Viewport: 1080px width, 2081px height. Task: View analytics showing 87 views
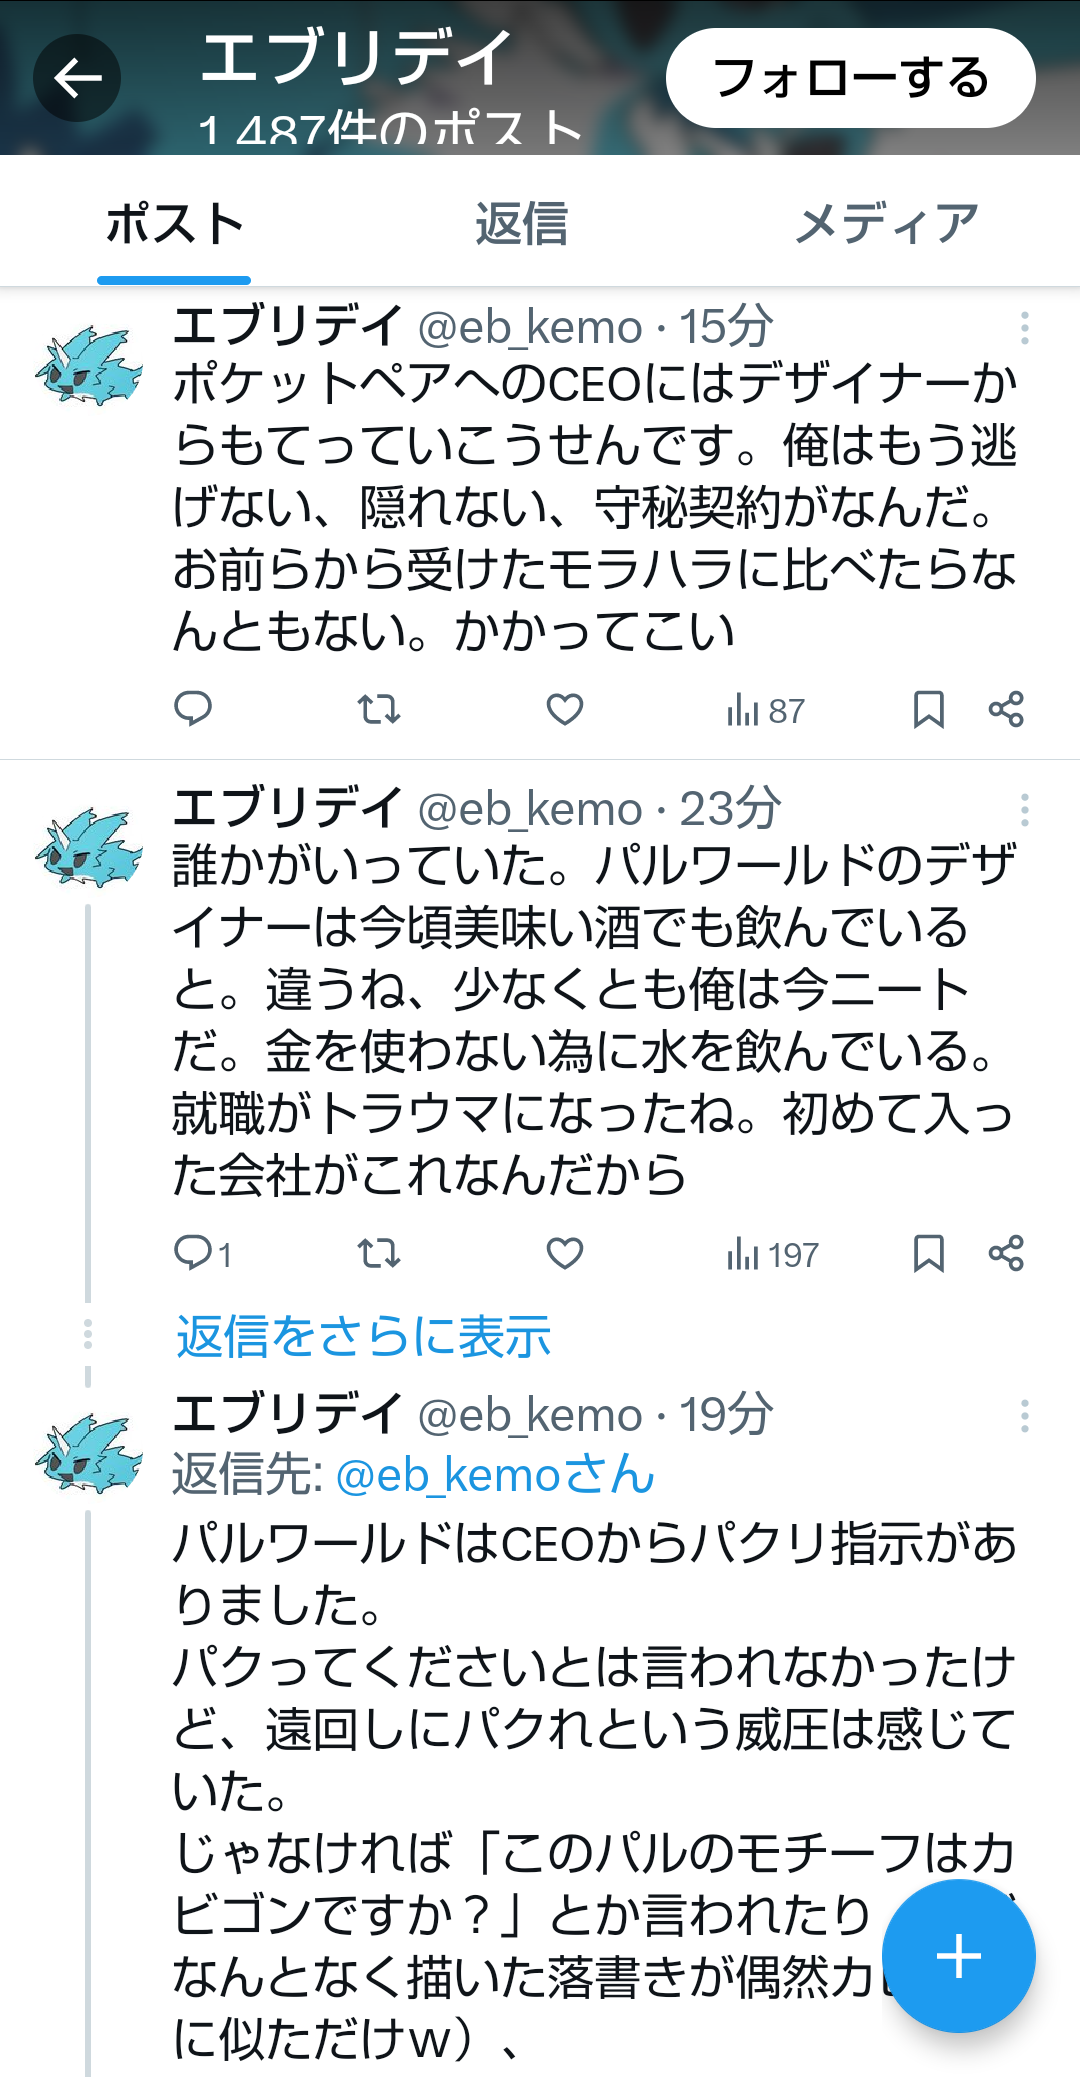[x=765, y=711]
